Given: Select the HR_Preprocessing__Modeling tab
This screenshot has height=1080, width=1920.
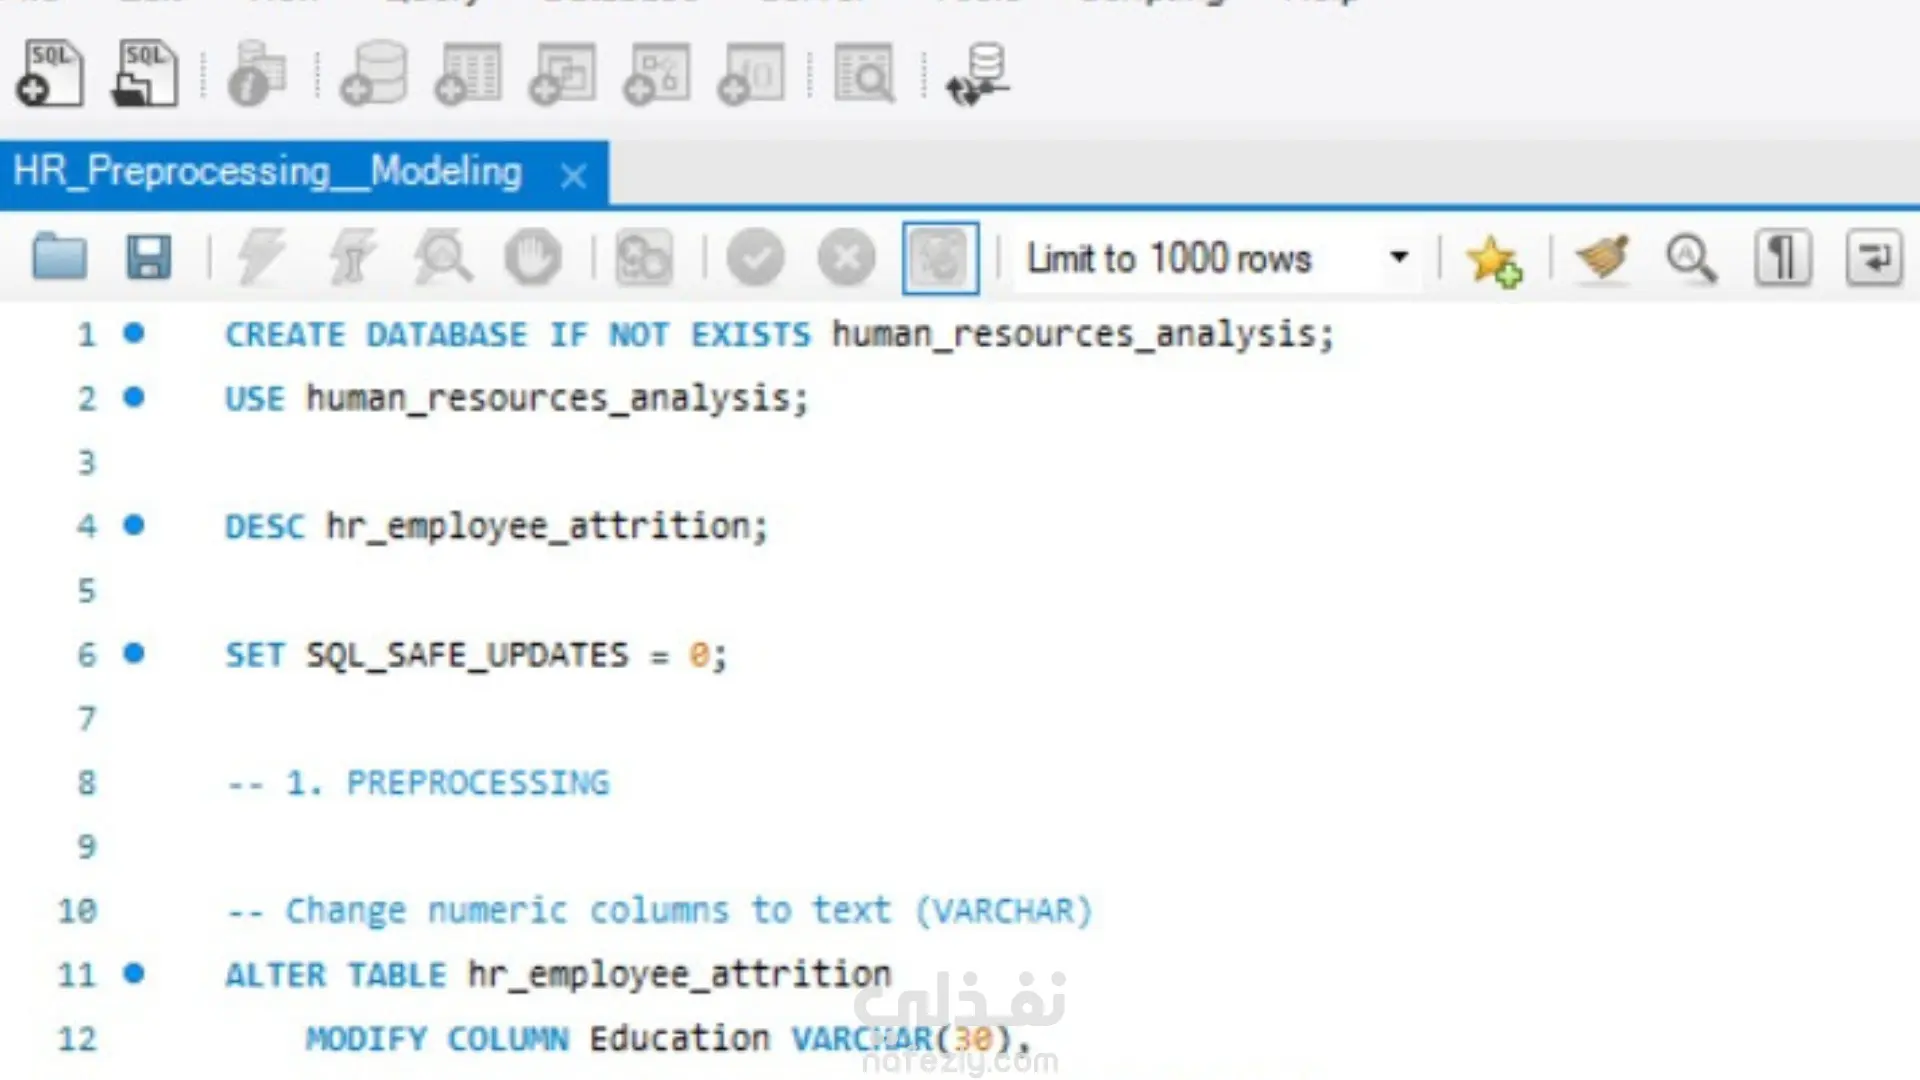Looking at the screenshot, I should [268, 173].
